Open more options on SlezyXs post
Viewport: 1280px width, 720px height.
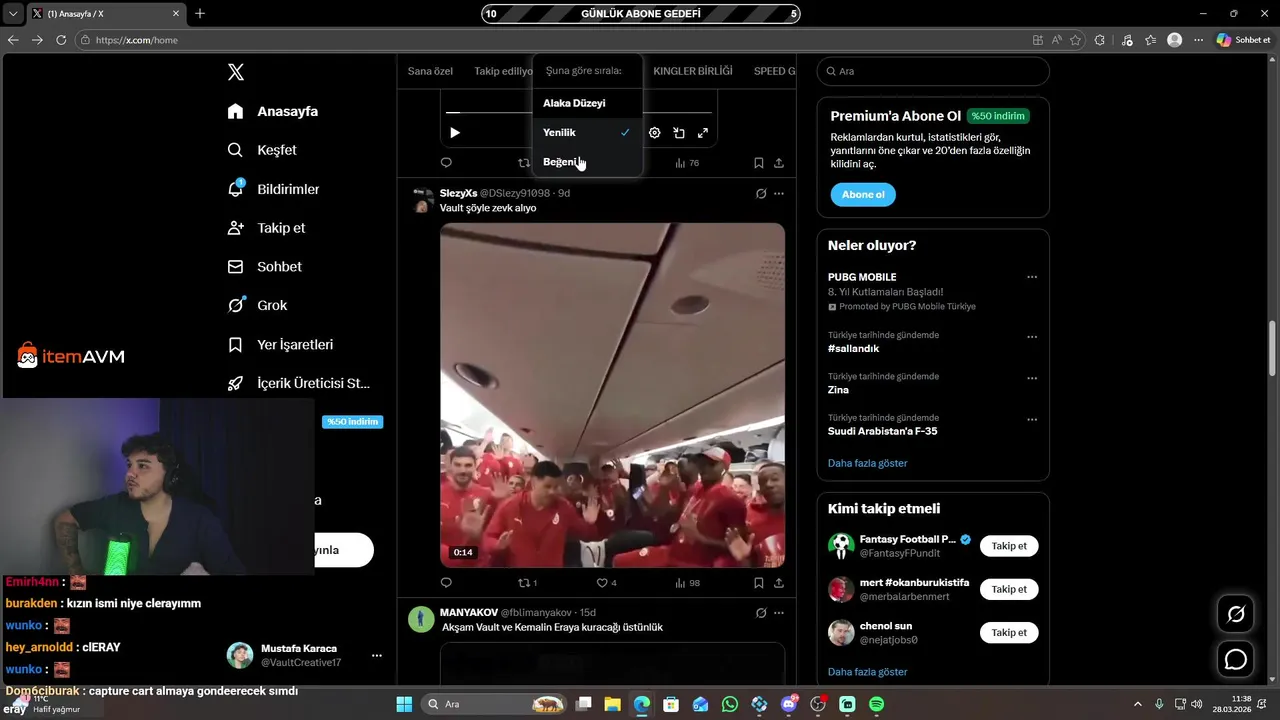click(779, 193)
